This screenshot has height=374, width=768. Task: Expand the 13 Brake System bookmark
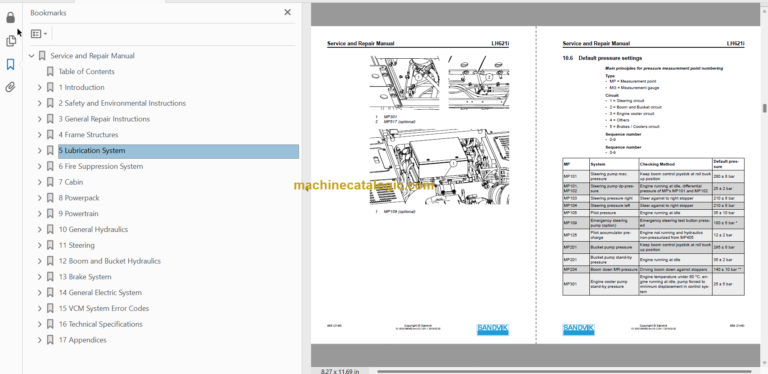[40, 277]
